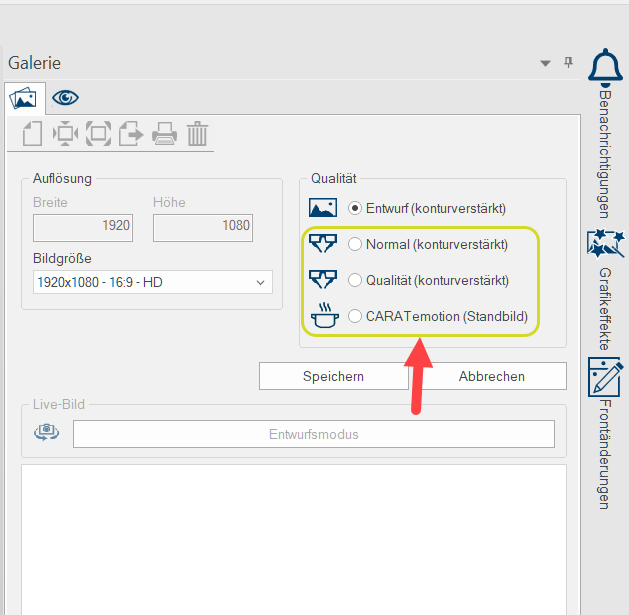Select Entwurf (konturverstärkt) quality option

[x=355, y=209]
